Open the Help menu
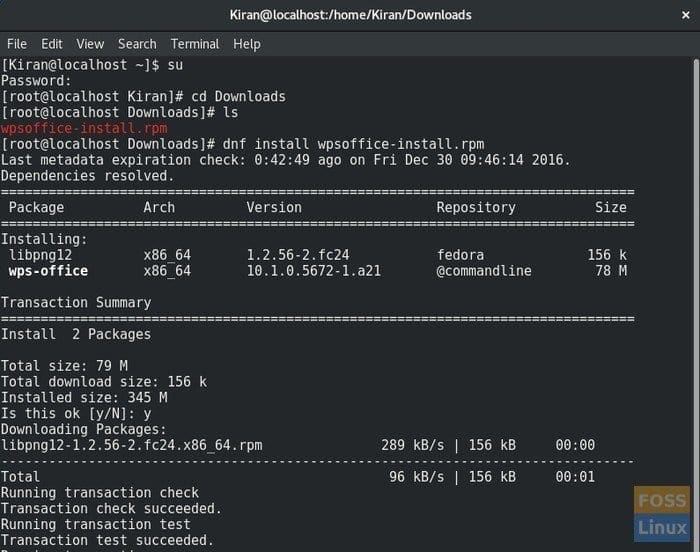The height and width of the screenshot is (552, 700). coord(247,44)
